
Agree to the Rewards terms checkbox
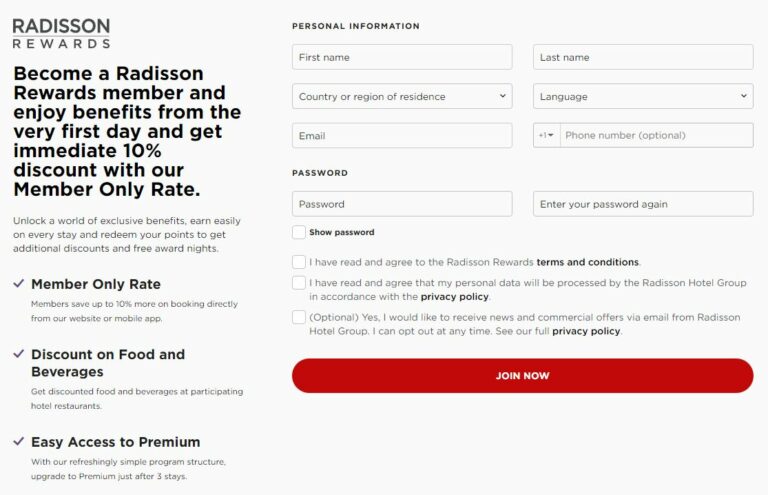click(299, 262)
